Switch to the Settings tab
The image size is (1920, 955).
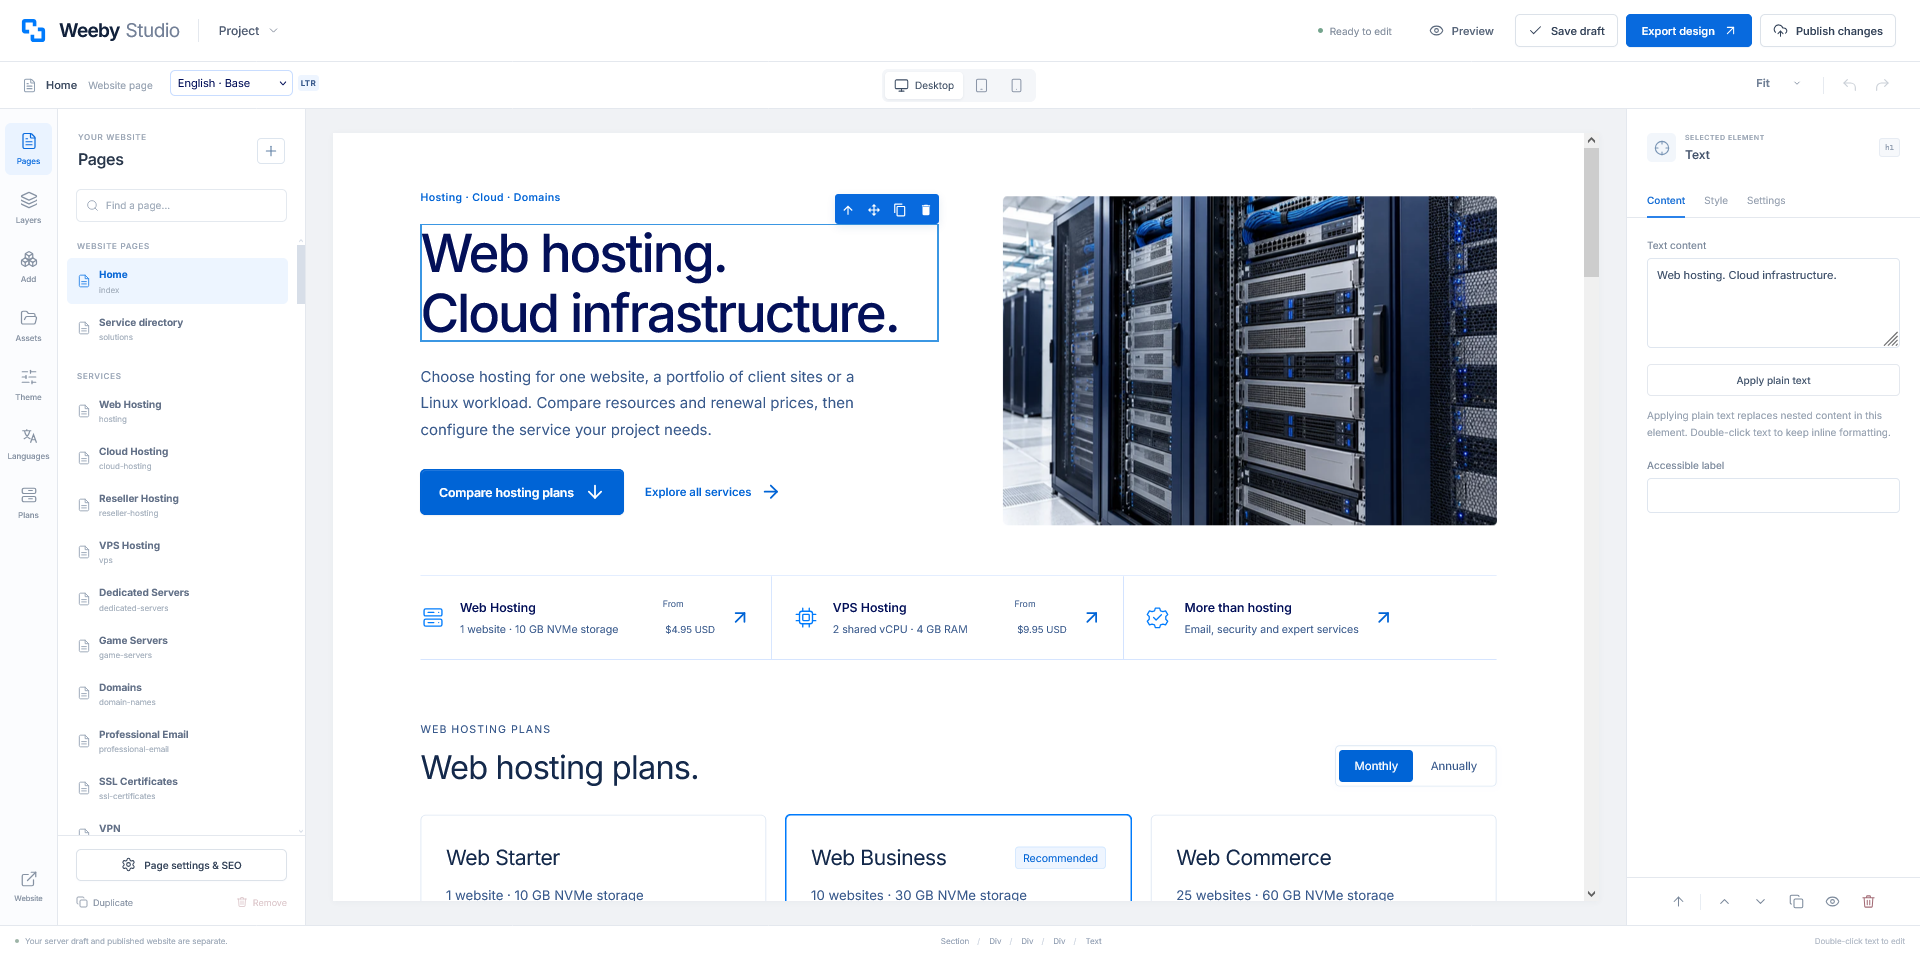click(x=1766, y=201)
